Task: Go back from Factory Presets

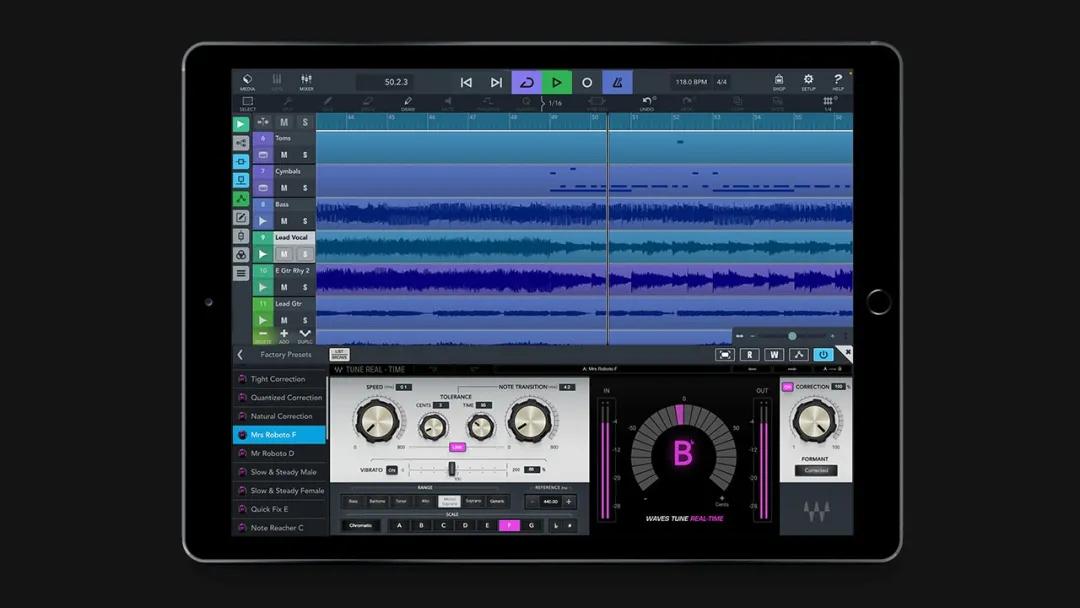Action: pos(240,355)
